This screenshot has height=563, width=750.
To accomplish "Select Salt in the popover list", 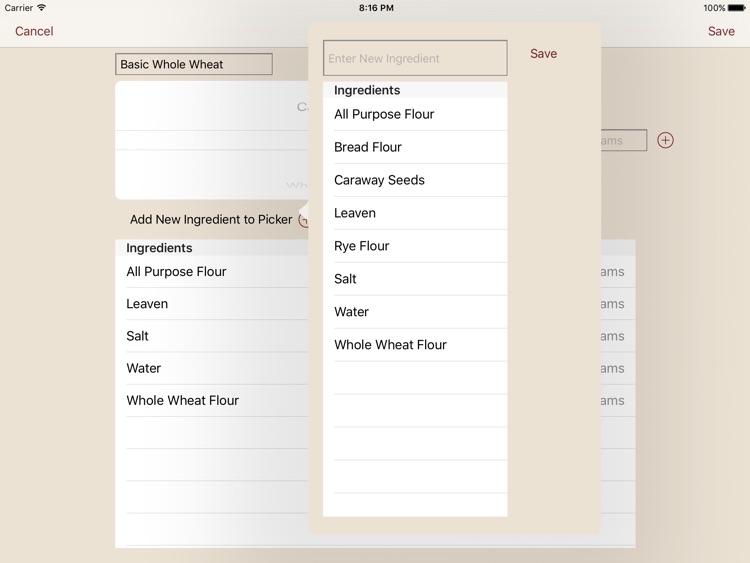I will [x=415, y=279].
